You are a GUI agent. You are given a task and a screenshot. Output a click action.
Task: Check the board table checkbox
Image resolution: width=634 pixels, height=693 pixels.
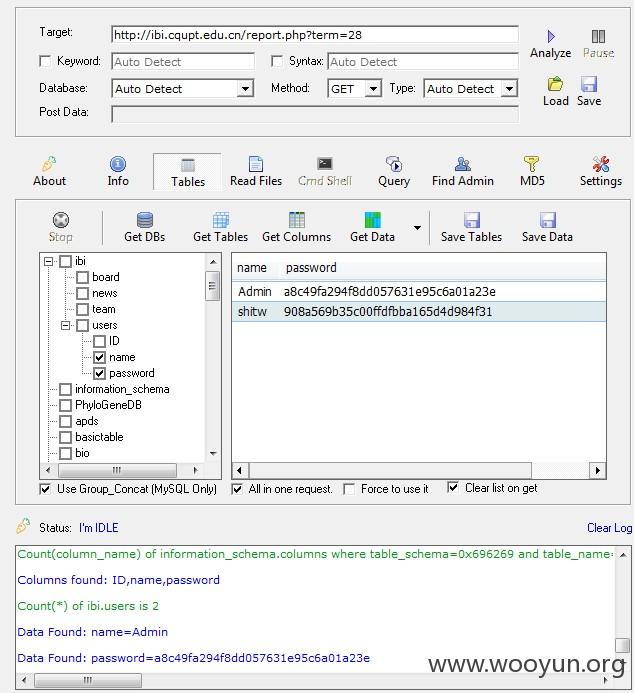82,278
